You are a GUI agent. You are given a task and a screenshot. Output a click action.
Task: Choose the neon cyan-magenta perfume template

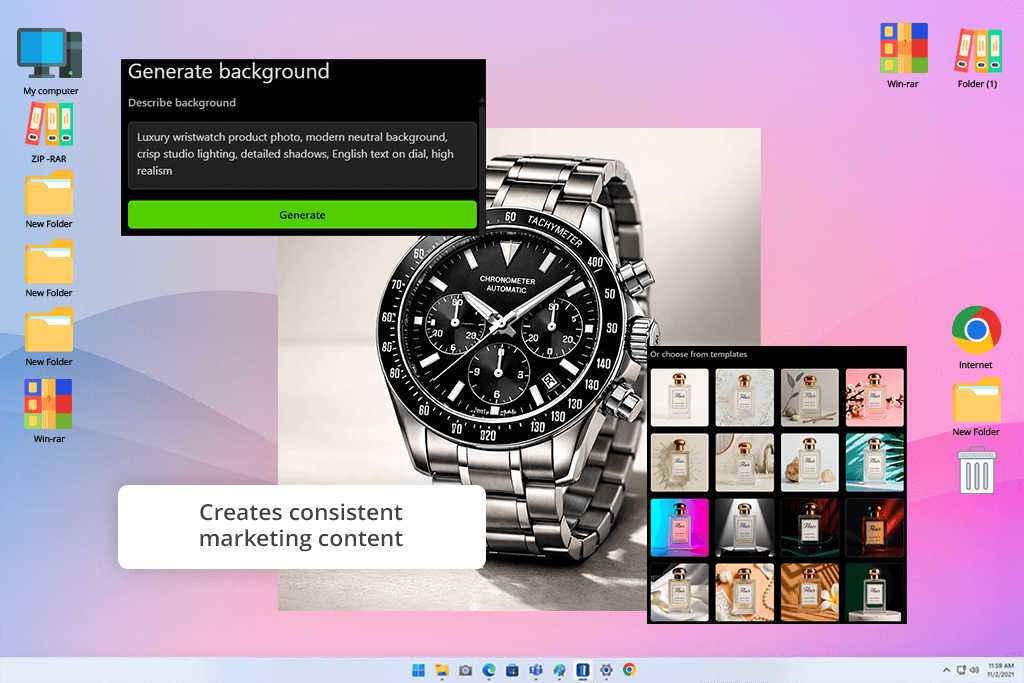click(x=679, y=527)
